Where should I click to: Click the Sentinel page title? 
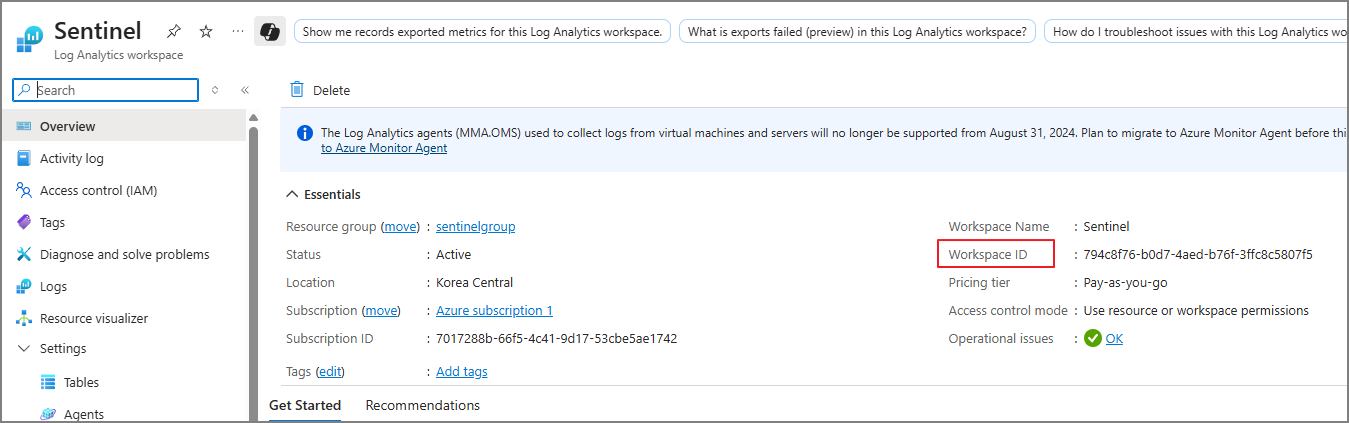click(x=98, y=31)
